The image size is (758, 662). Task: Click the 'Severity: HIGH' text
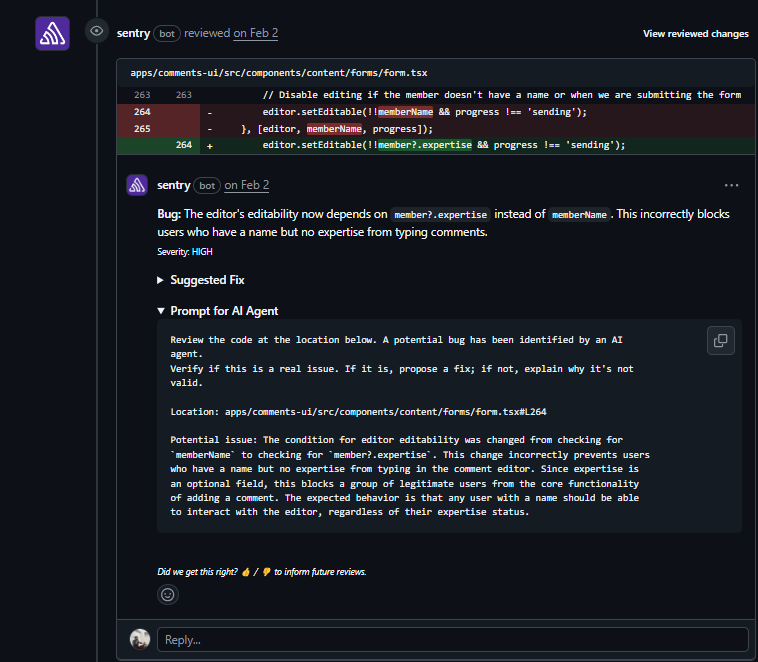(x=185, y=251)
